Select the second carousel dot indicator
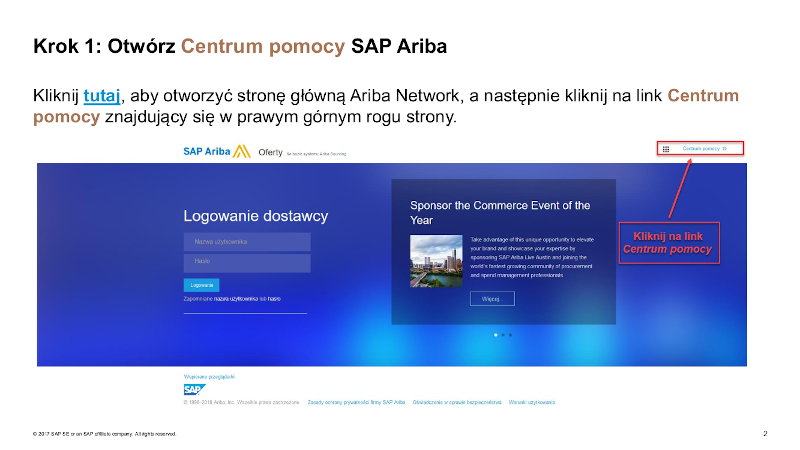The width and height of the screenshot is (800, 450). tap(503, 335)
